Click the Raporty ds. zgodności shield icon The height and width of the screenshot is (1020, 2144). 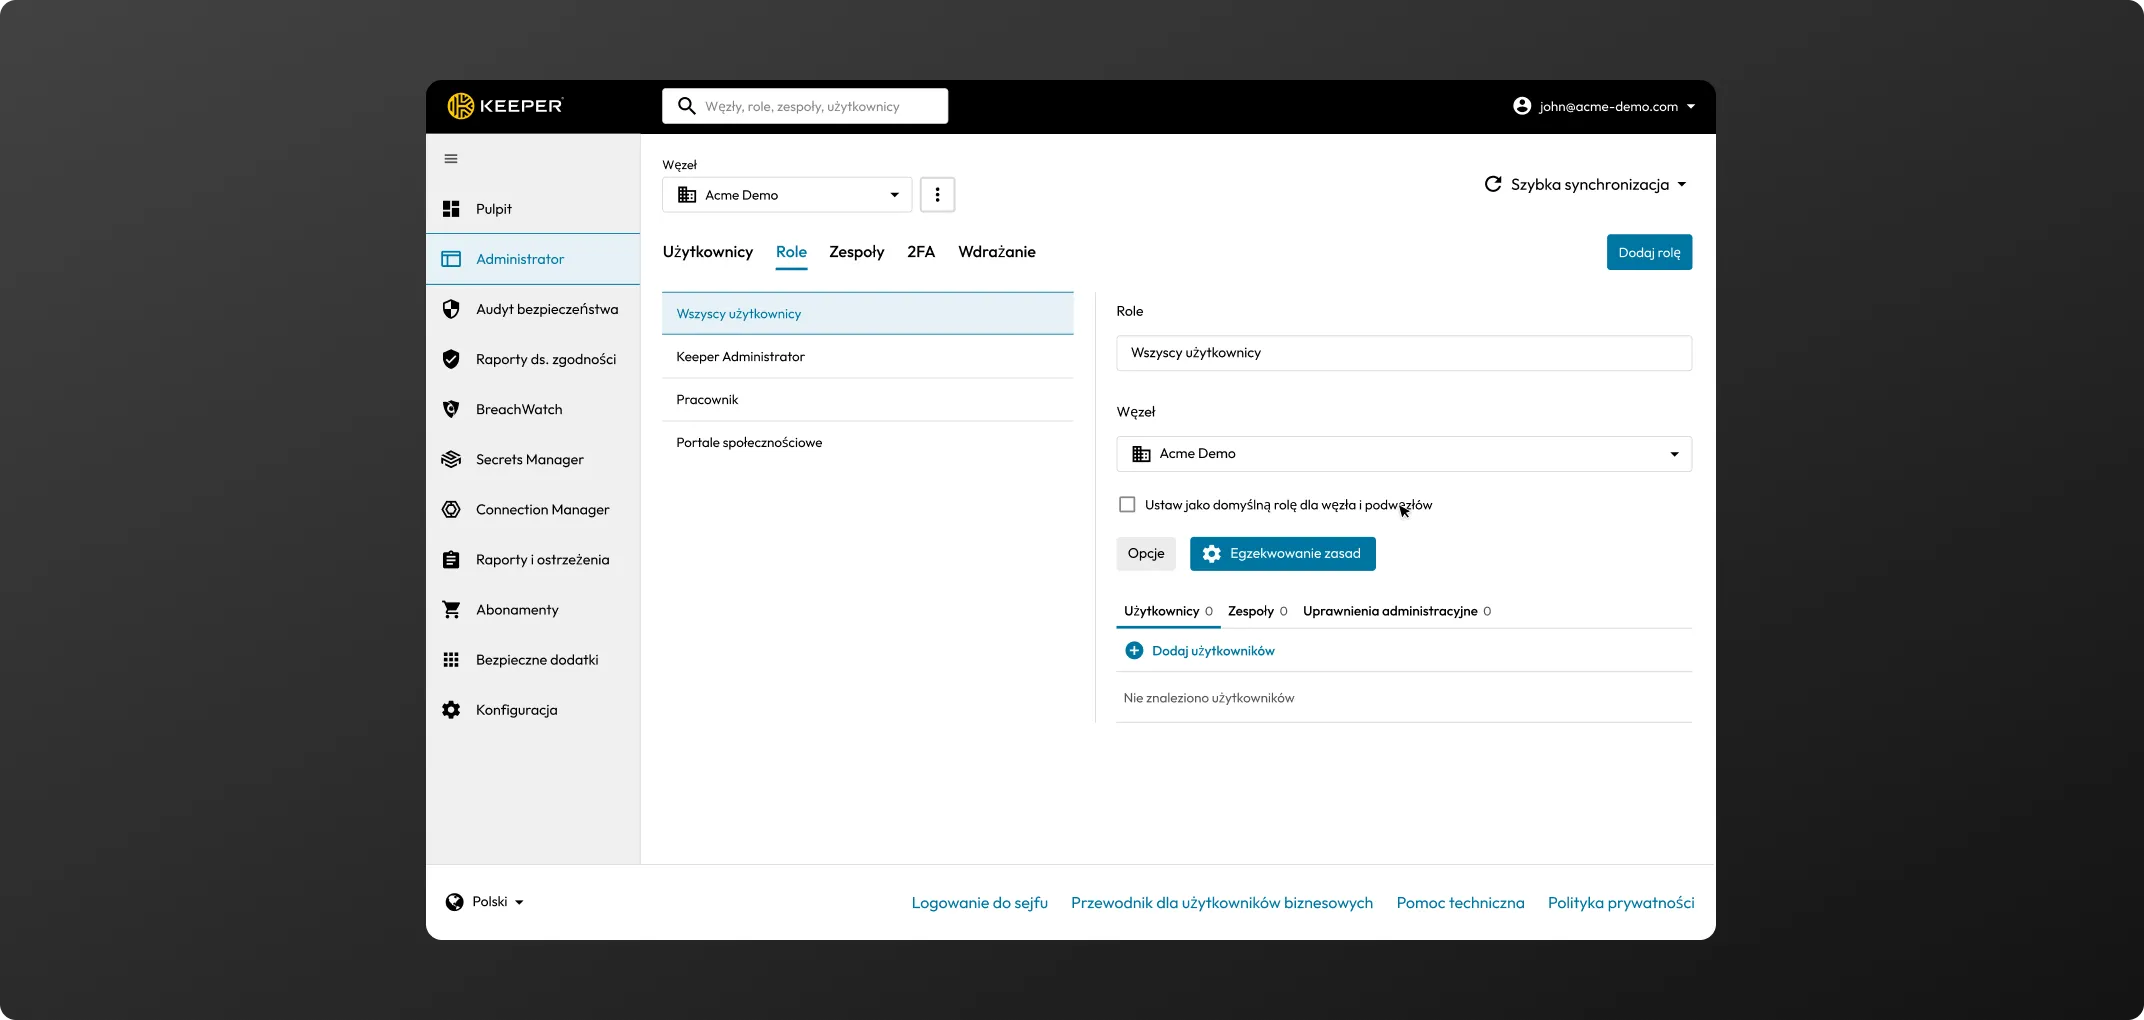pos(451,359)
